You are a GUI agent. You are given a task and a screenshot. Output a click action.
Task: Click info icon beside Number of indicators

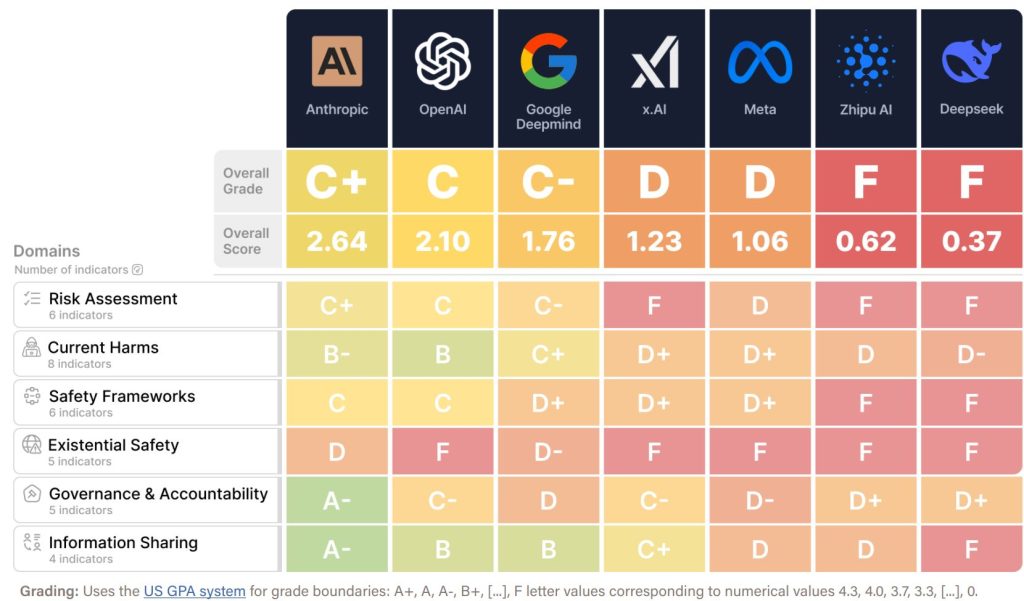click(x=137, y=269)
